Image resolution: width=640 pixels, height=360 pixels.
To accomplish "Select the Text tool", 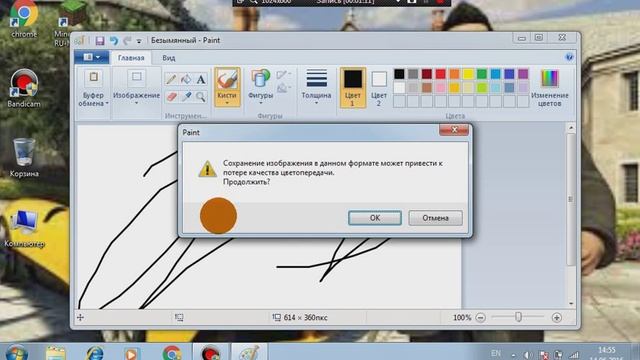I will tap(200, 79).
